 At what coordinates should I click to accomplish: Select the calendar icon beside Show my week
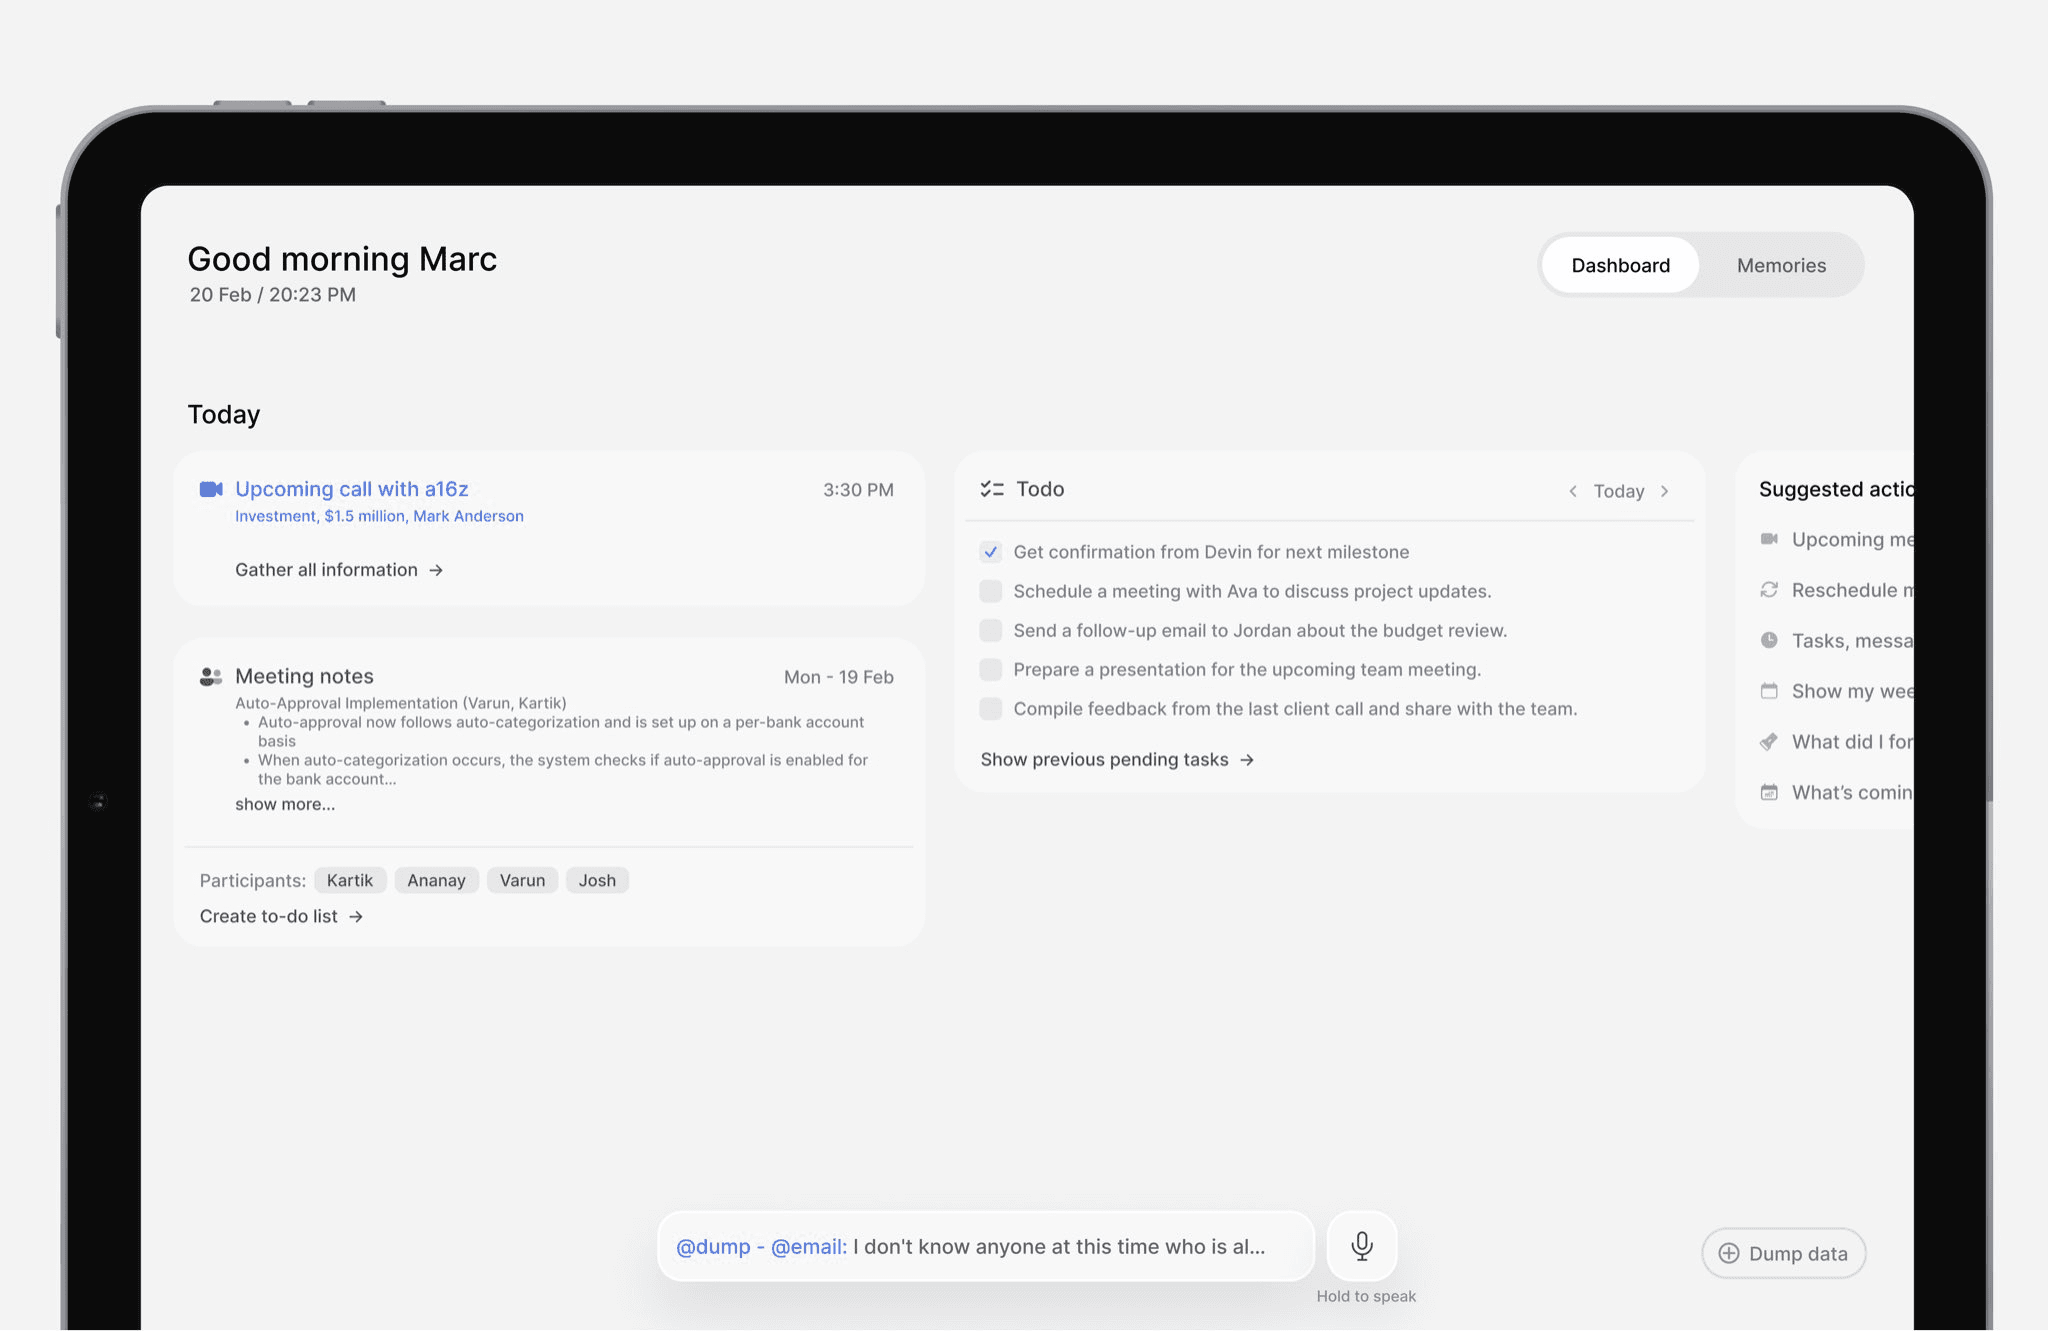click(x=1770, y=691)
